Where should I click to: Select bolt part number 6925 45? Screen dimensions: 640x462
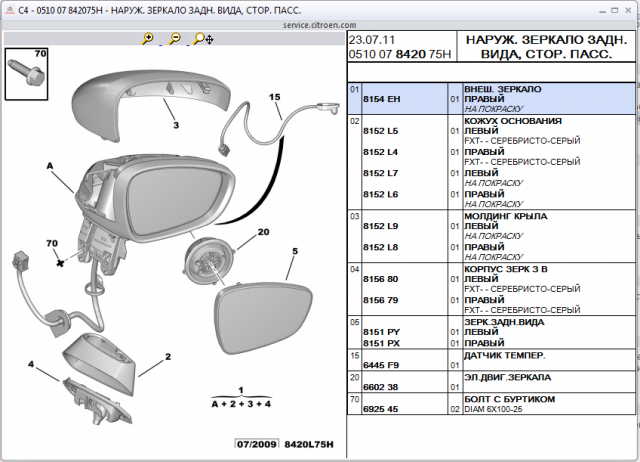(380, 408)
